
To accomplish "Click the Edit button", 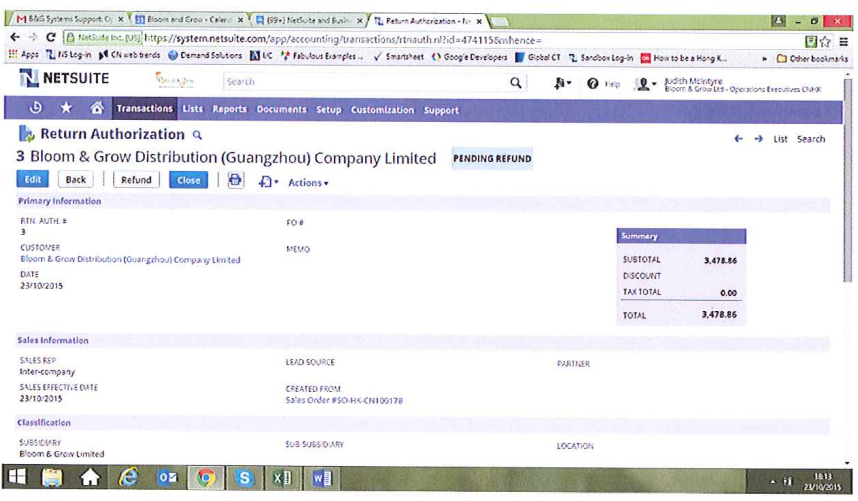I will pos(33,179).
